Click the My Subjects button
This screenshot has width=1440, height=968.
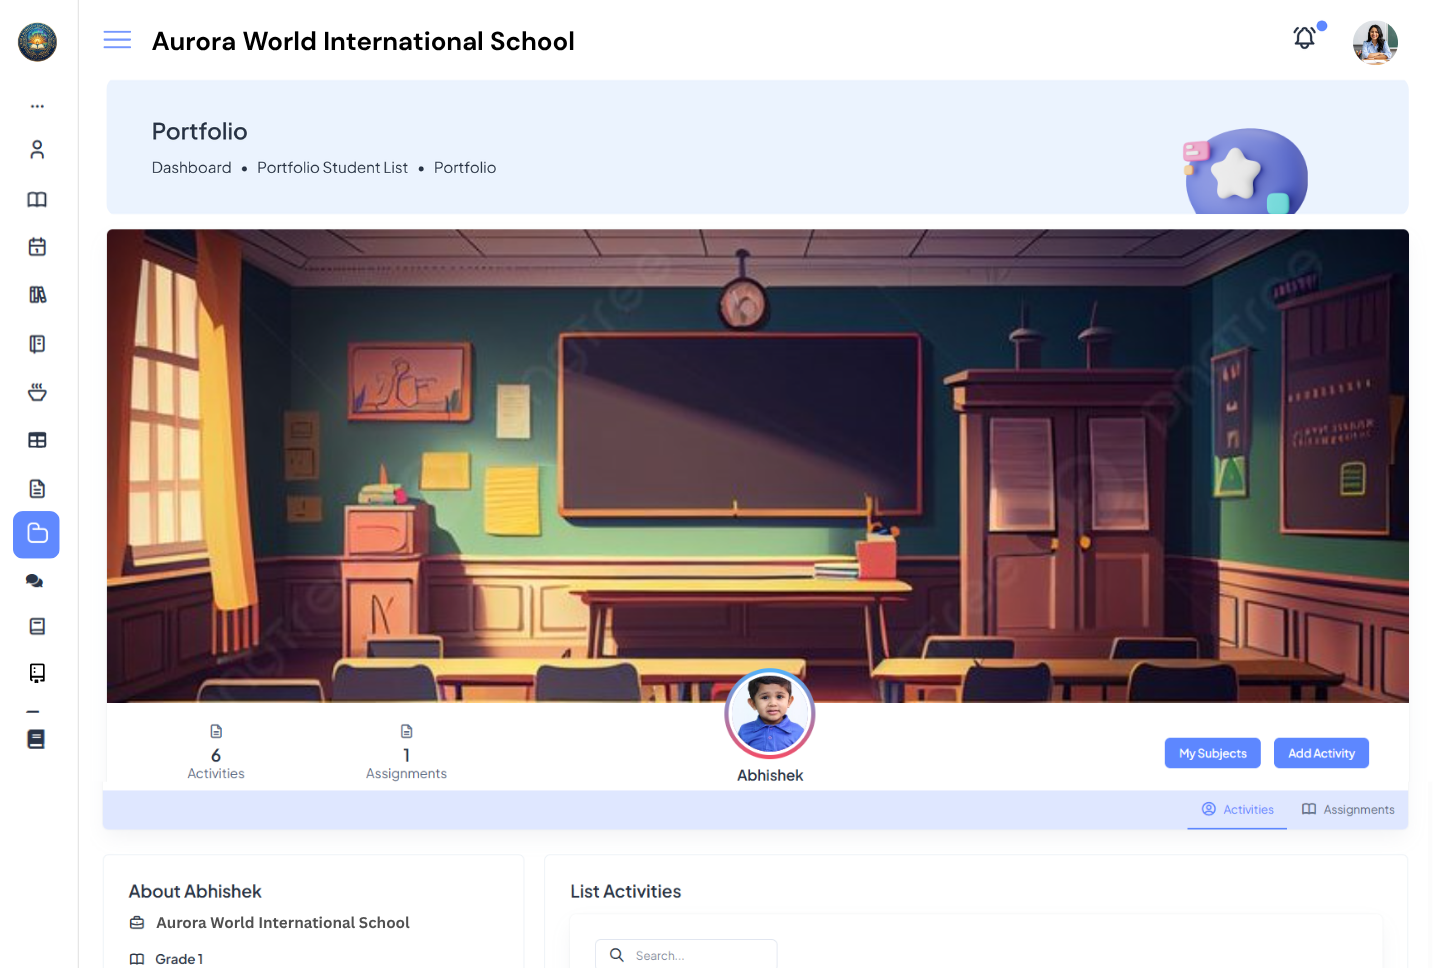click(1212, 753)
